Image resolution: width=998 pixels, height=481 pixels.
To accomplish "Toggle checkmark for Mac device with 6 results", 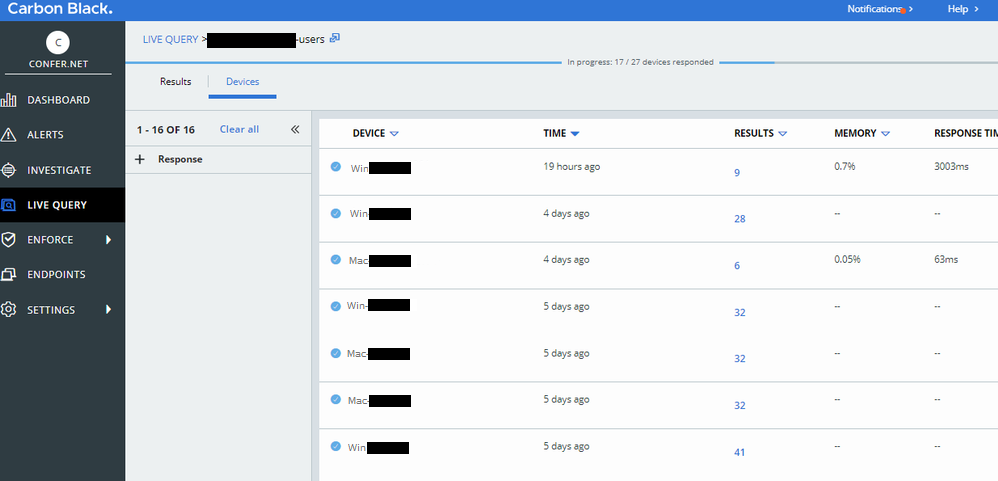I will tap(336, 259).
